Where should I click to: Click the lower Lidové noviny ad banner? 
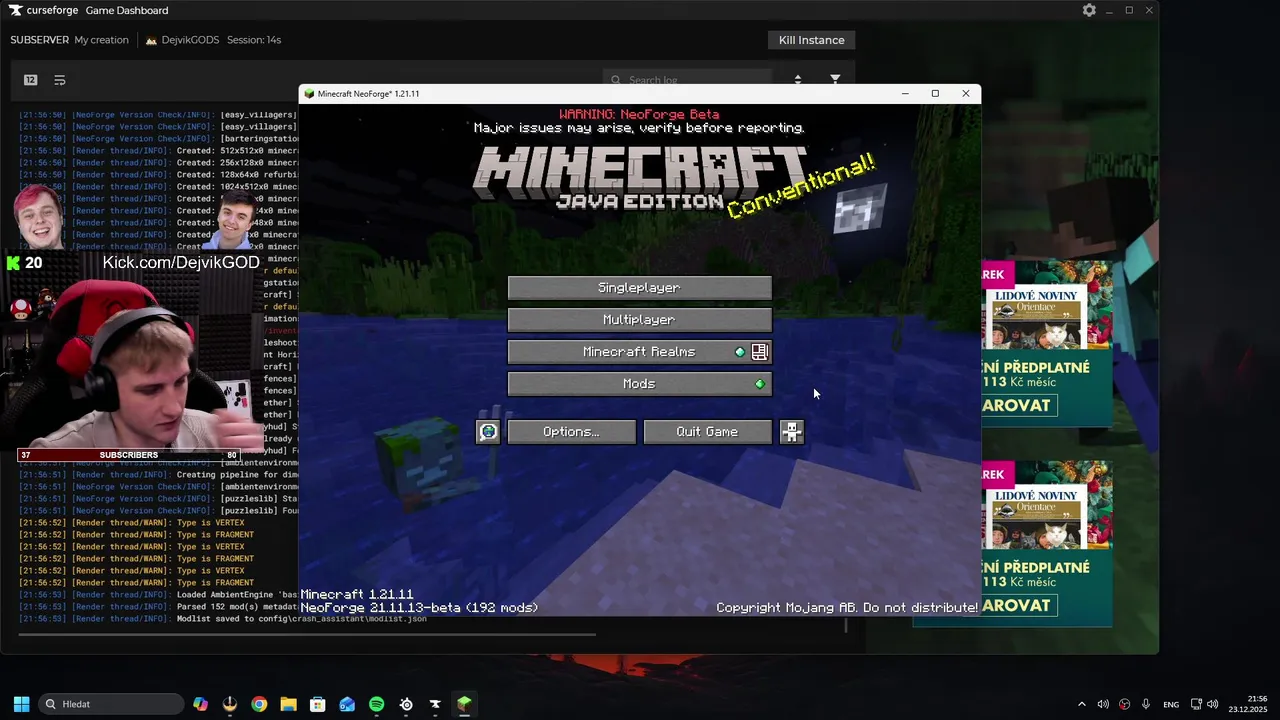pyautogui.click(x=1047, y=543)
